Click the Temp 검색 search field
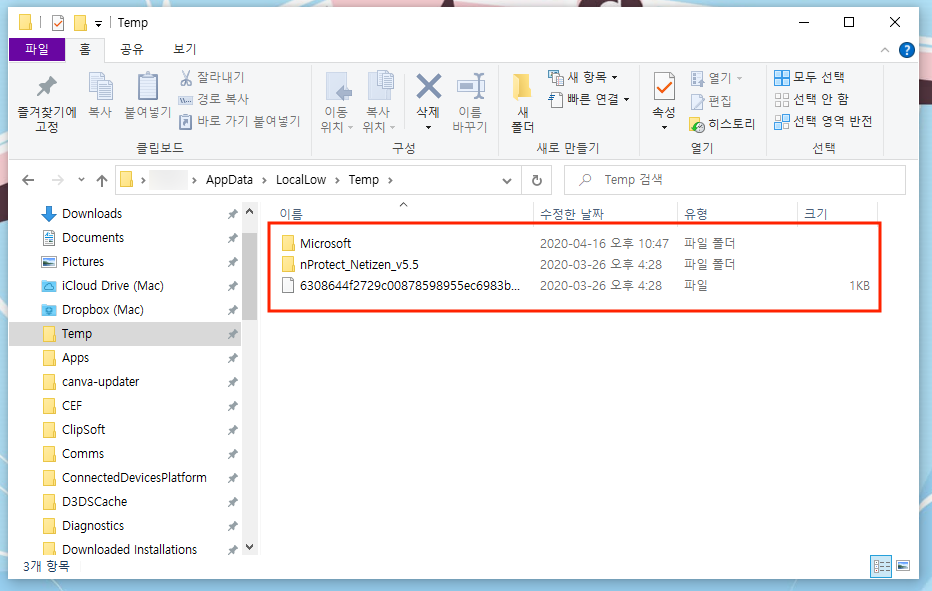The height and width of the screenshot is (591, 932). click(735, 180)
